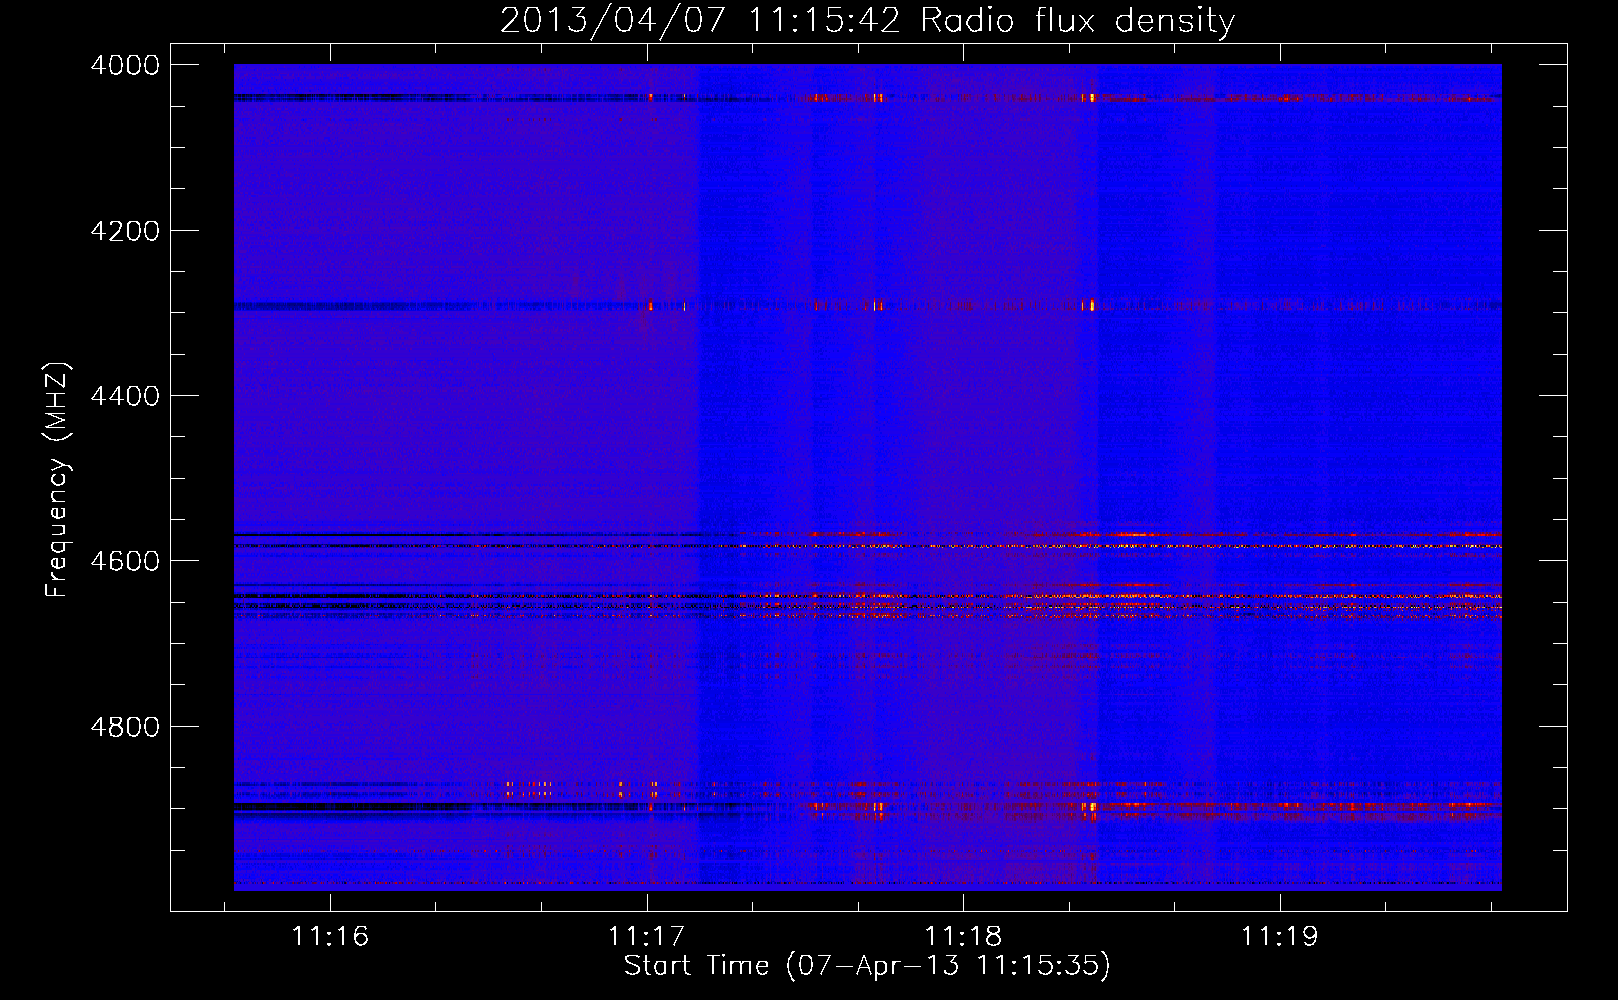1618x1000 pixels.
Task: Click the 4600 frequency tick label
Action: (125, 561)
